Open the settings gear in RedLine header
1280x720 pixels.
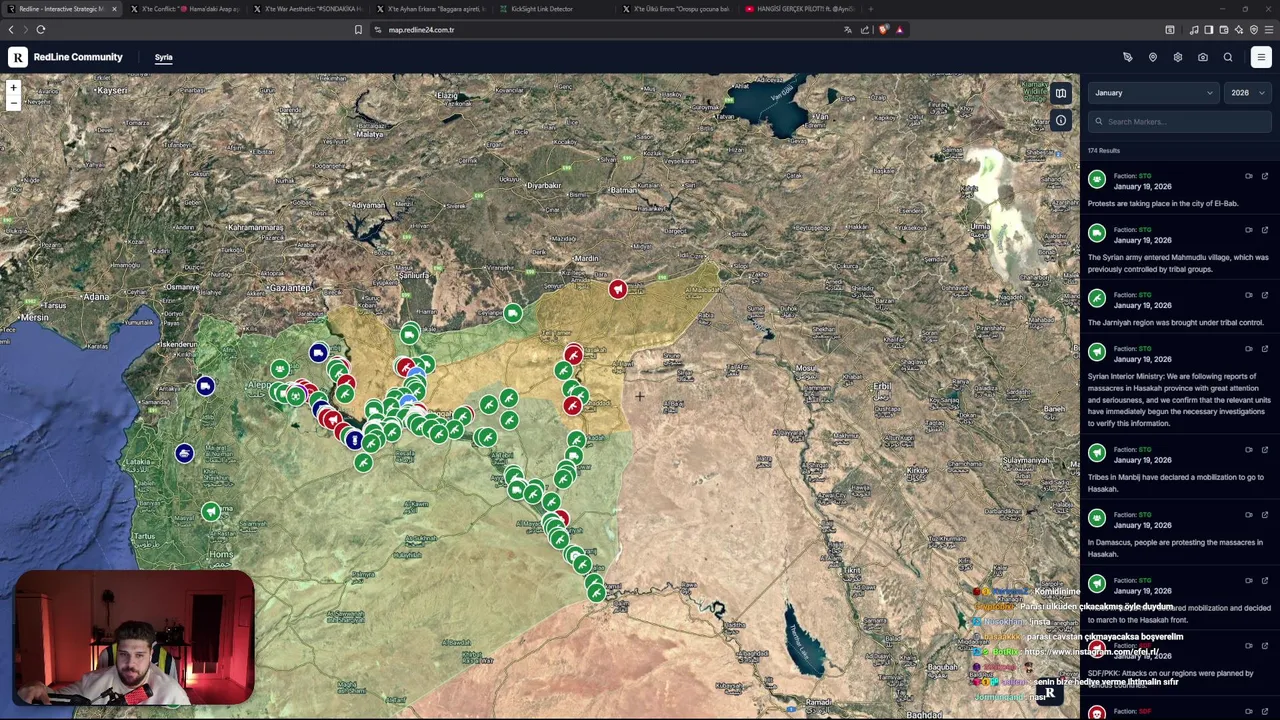pyautogui.click(x=1178, y=57)
